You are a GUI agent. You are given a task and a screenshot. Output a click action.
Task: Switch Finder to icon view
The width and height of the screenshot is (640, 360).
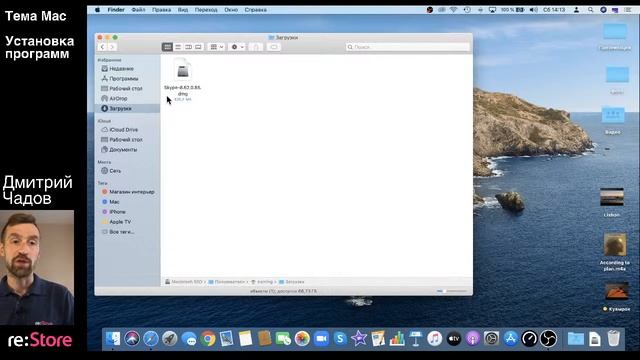(167, 47)
